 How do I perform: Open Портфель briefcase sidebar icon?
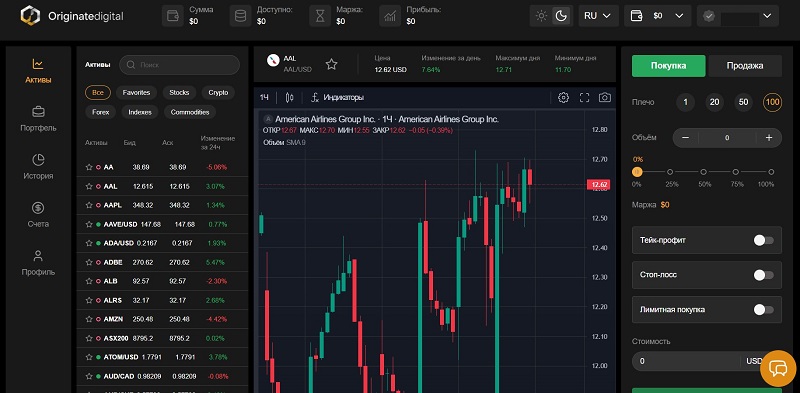coord(38,112)
